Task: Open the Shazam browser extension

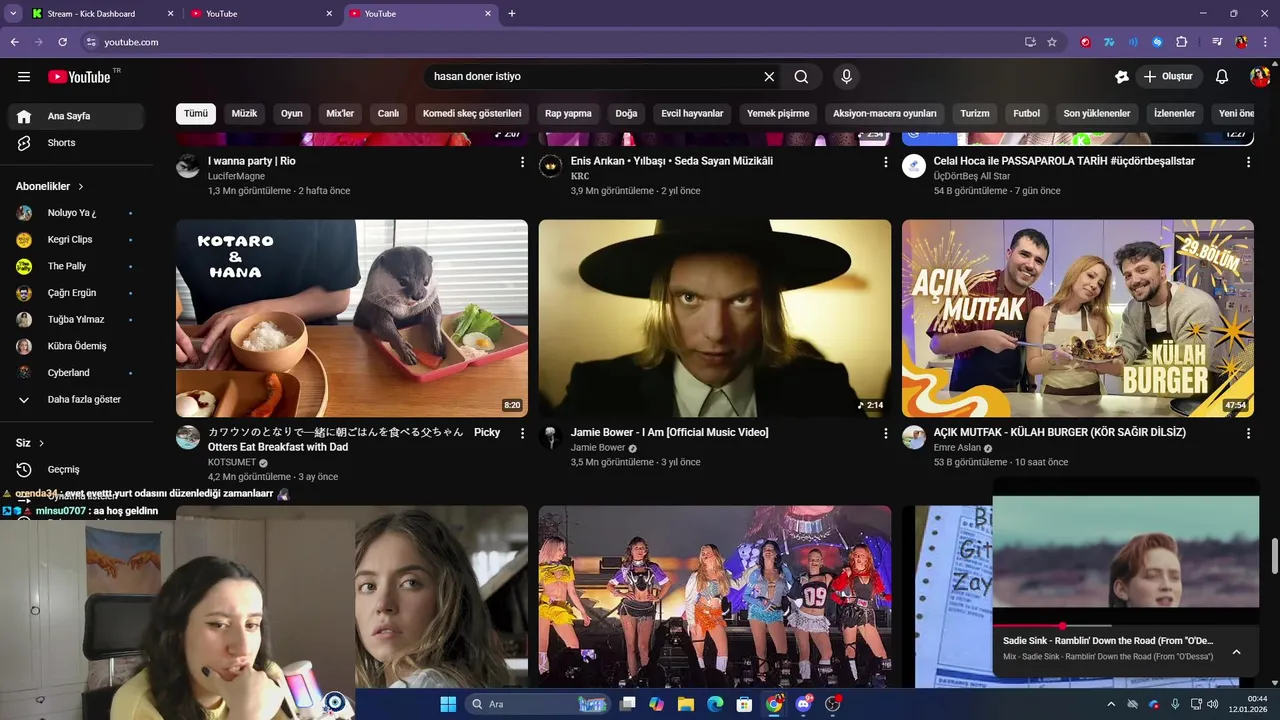Action: [1157, 42]
